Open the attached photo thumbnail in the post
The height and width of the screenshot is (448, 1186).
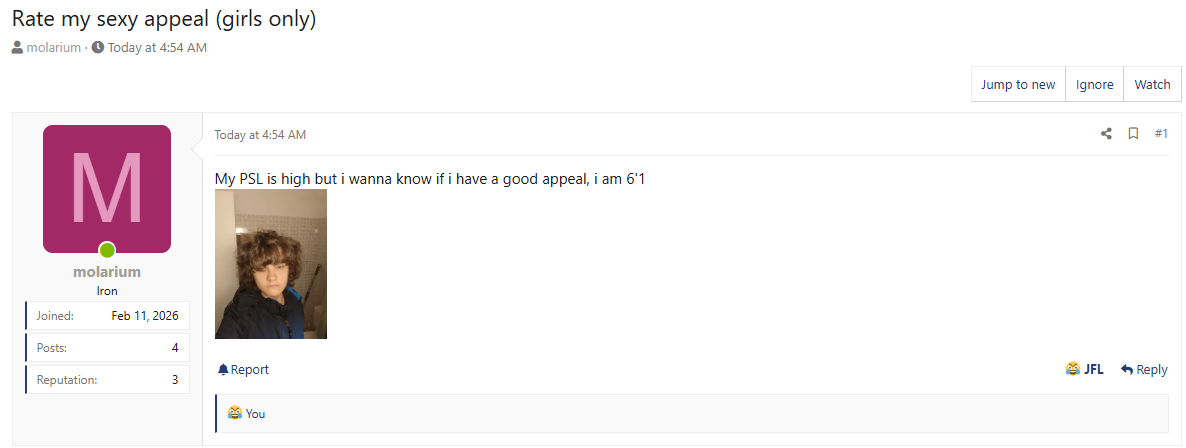click(271, 264)
